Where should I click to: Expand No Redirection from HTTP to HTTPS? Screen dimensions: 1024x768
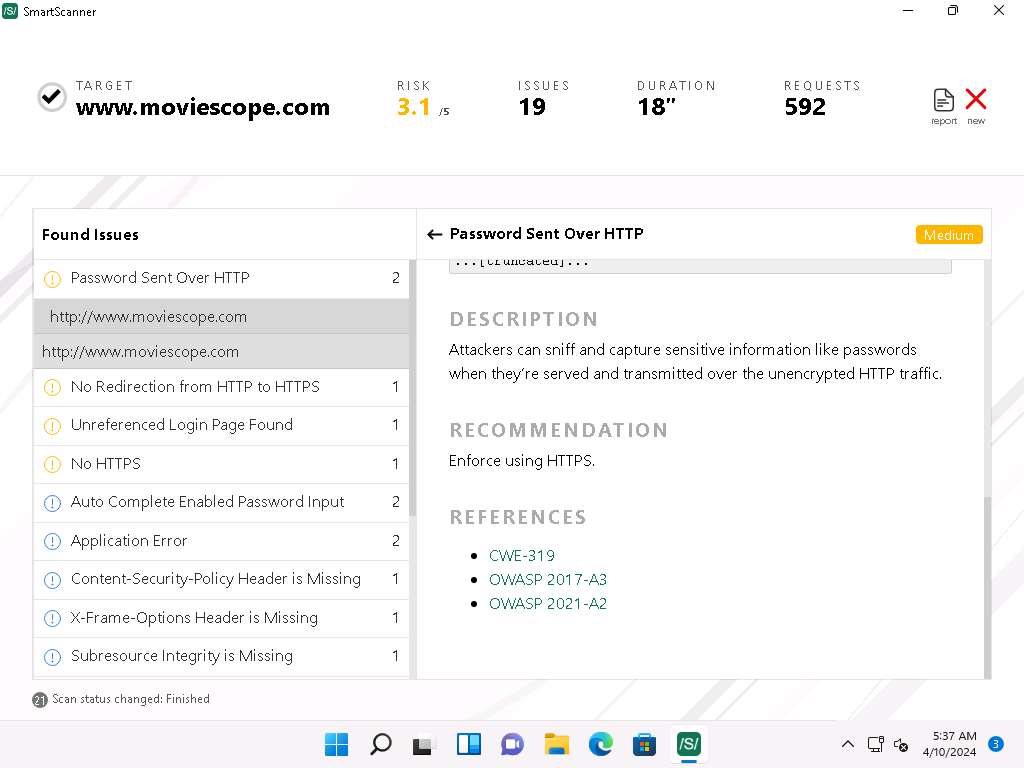coord(195,387)
